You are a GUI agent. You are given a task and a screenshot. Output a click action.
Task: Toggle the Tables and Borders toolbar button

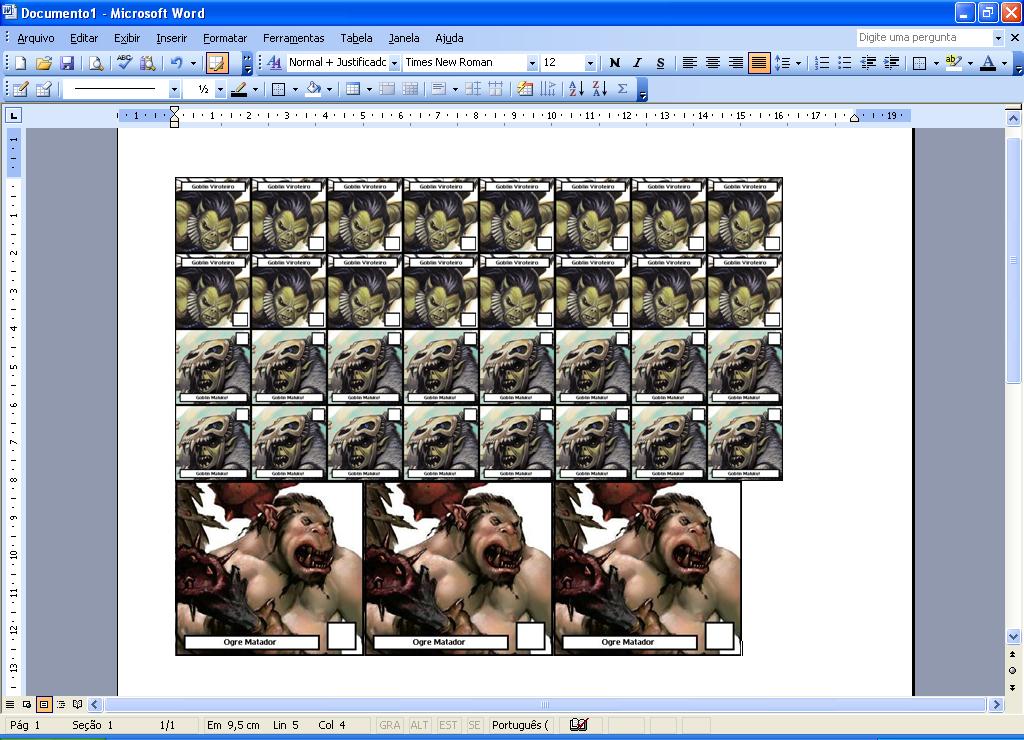[x=216, y=63]
